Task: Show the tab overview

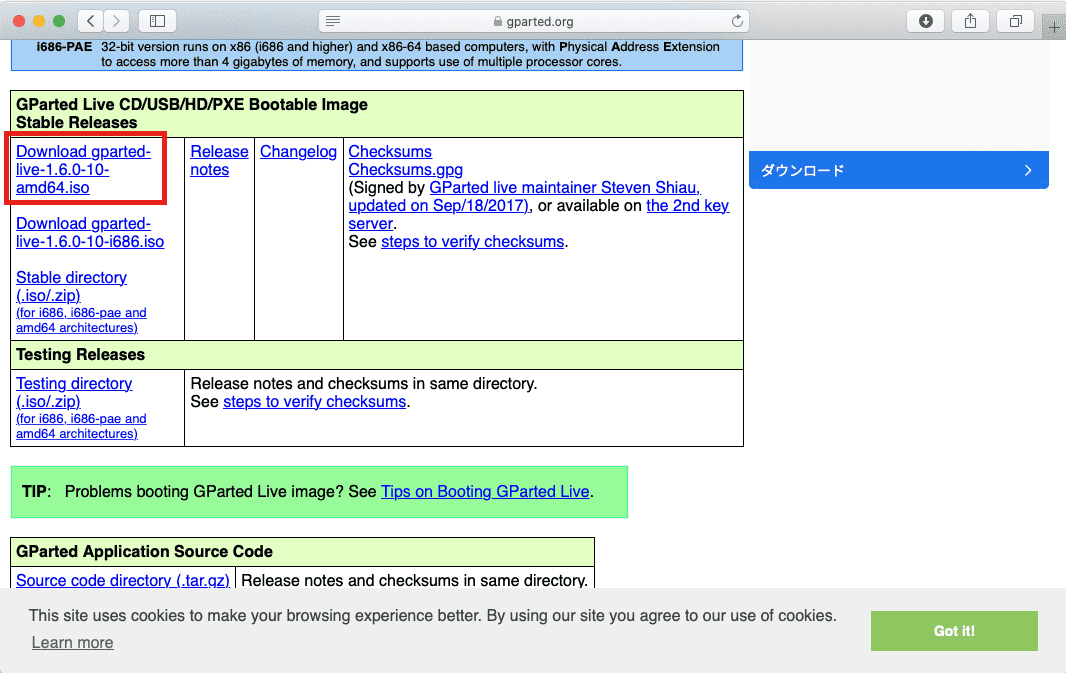Action: pos(1016,21)
